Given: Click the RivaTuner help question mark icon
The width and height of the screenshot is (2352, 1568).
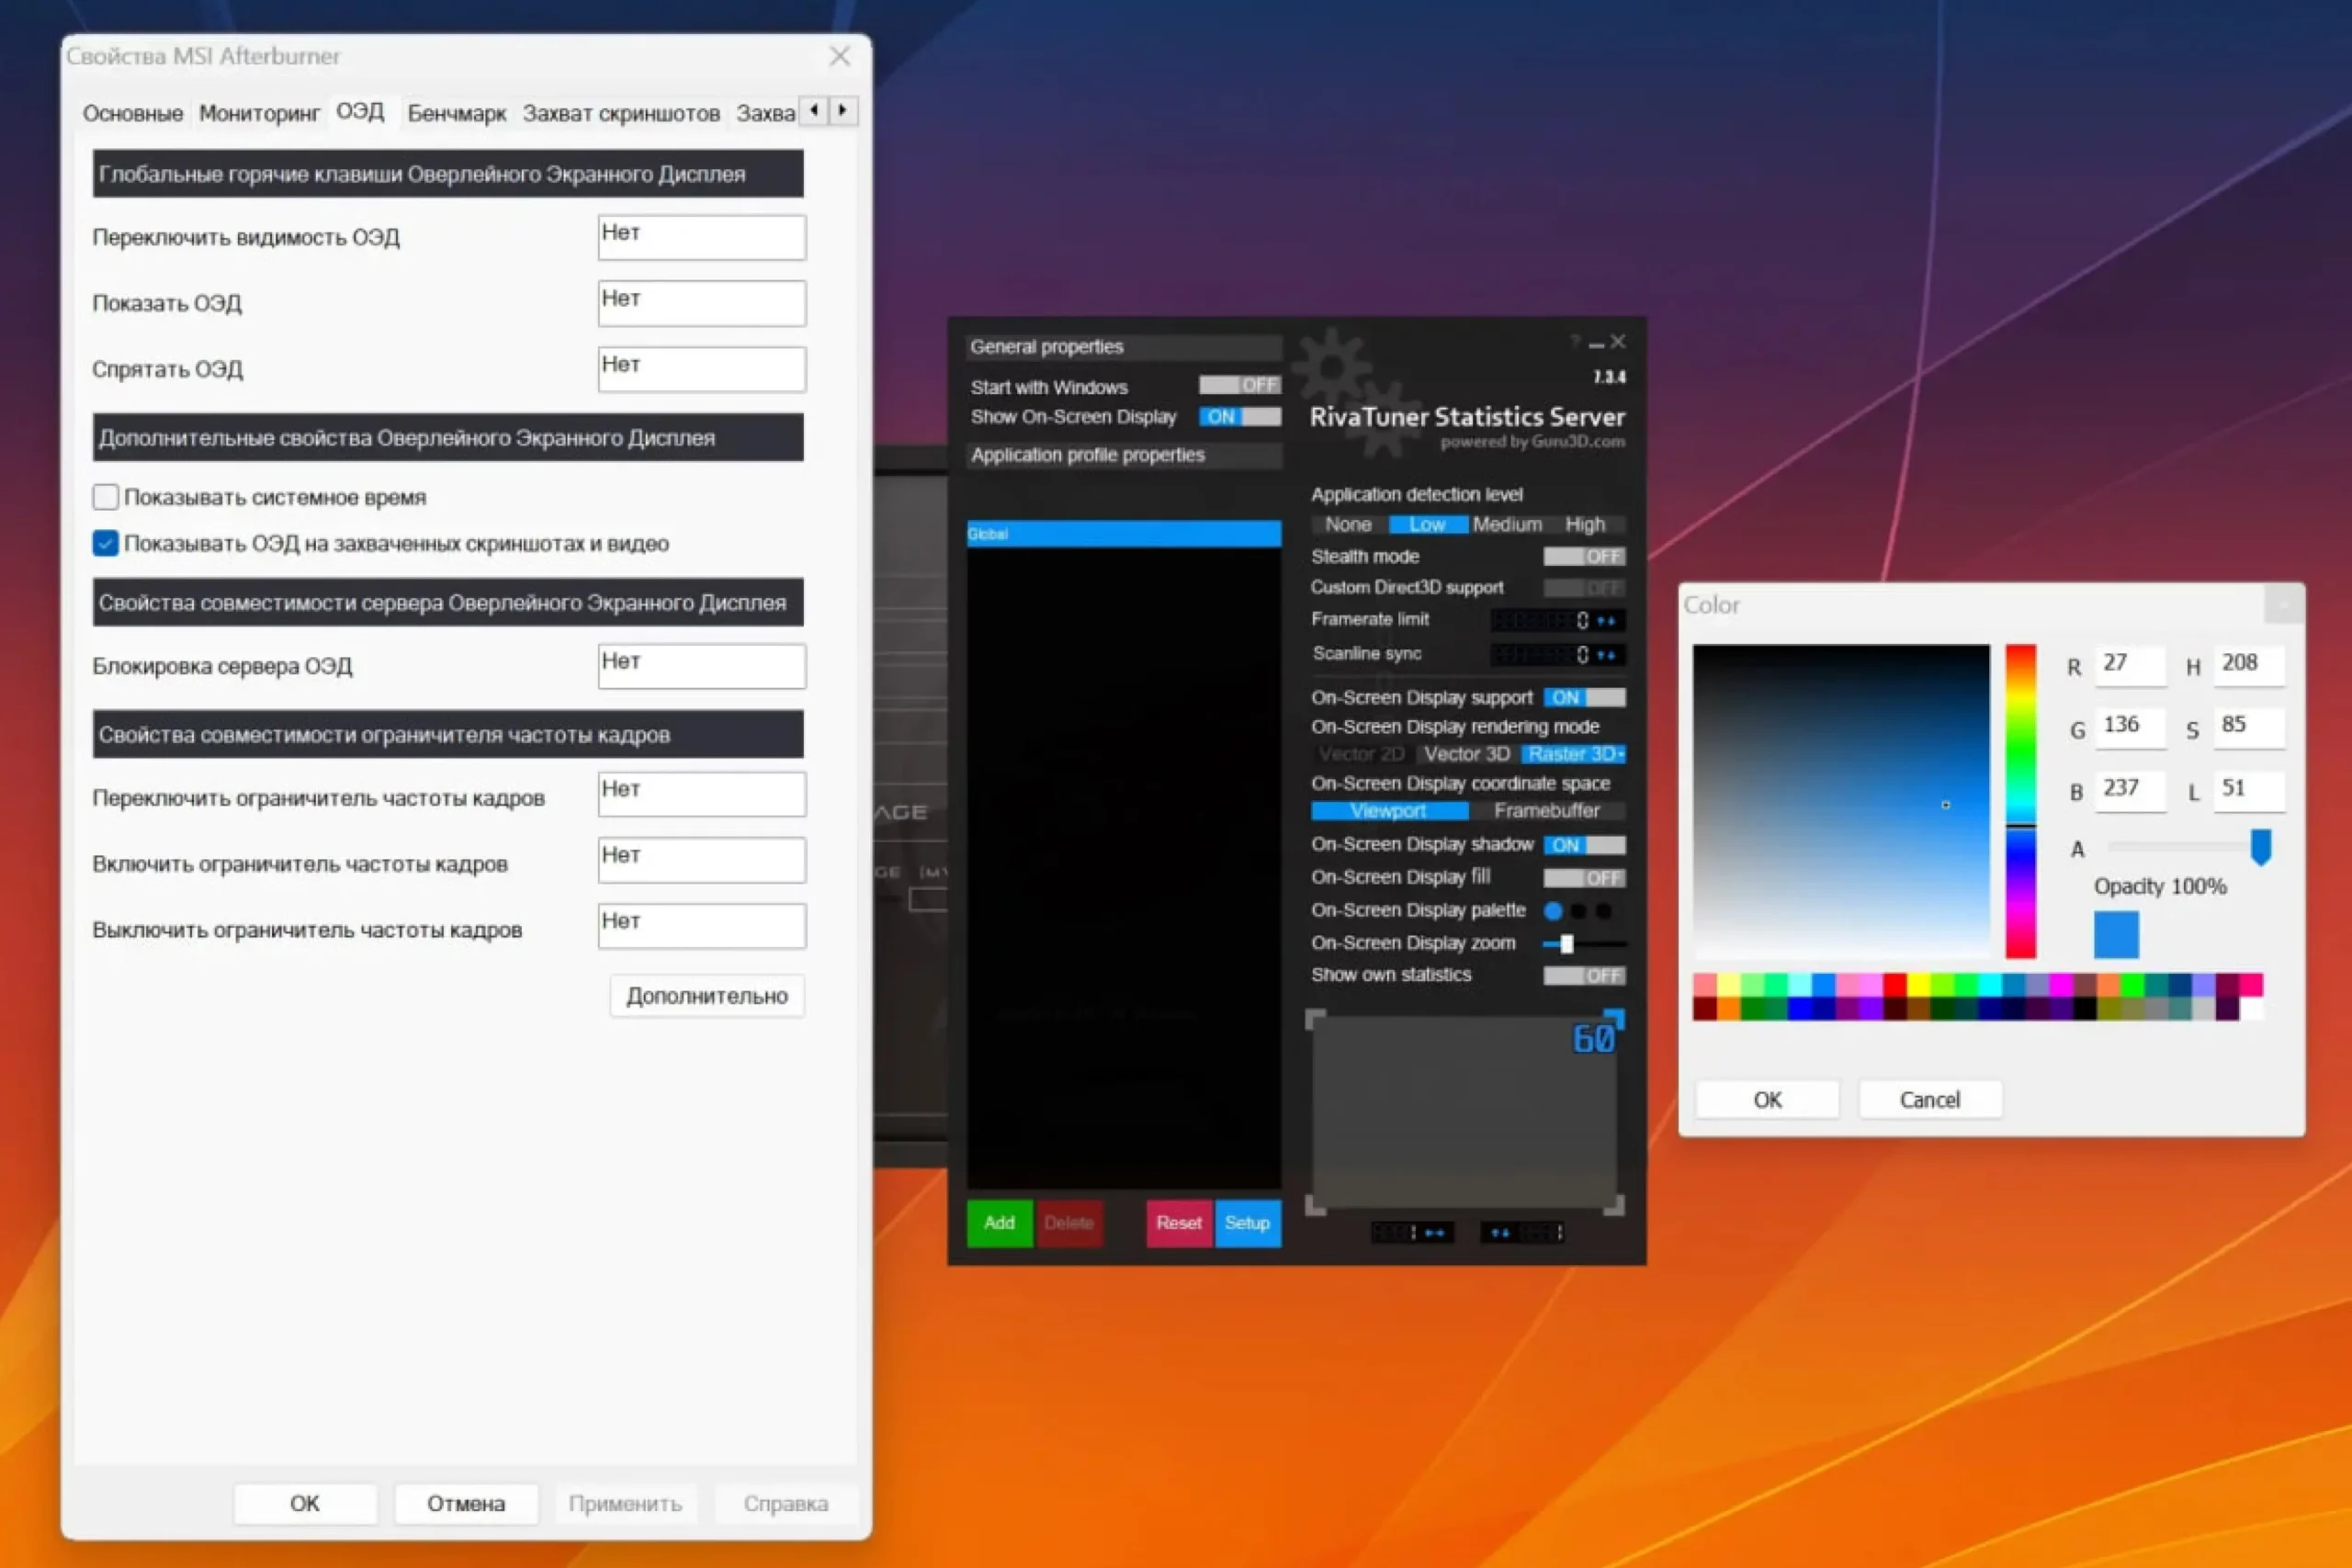Looking at the screenshot, I should [1574, 343].
